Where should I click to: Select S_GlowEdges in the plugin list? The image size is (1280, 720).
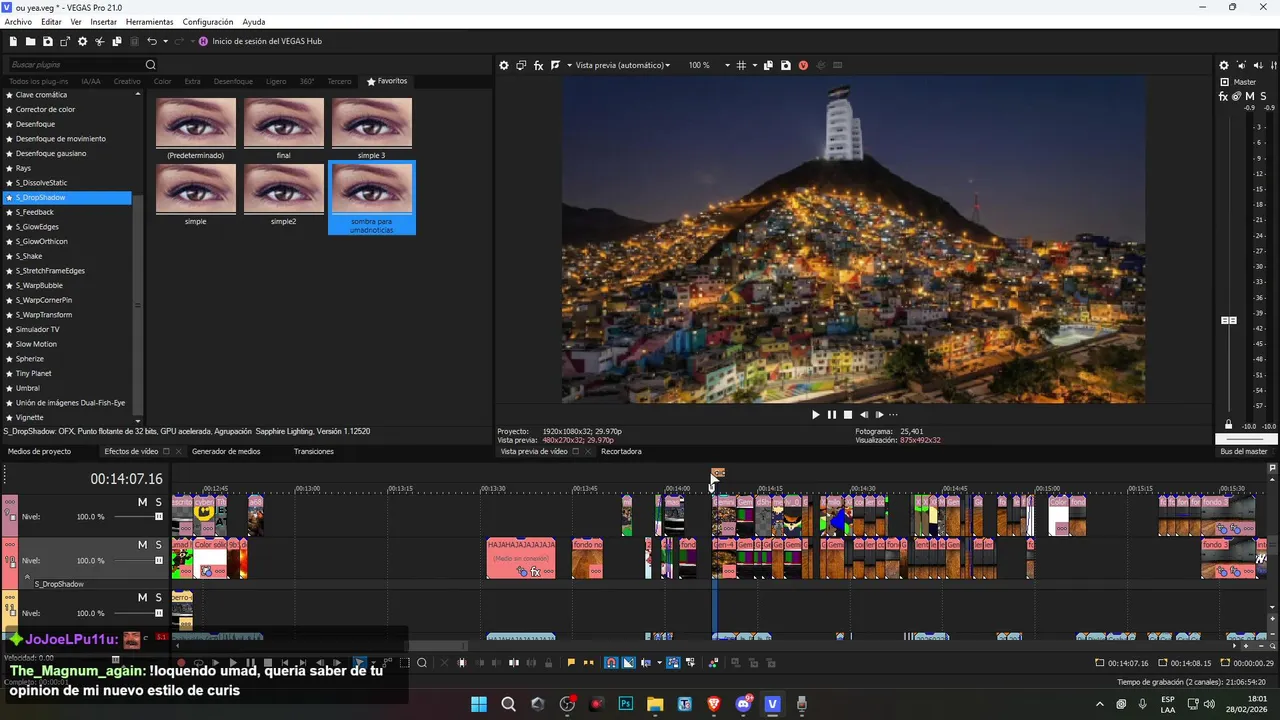pos(39,227)
